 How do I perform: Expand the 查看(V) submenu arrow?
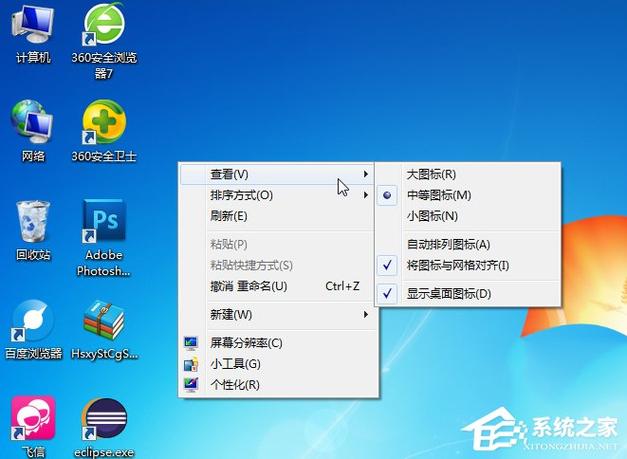click(x=365, y=174)
